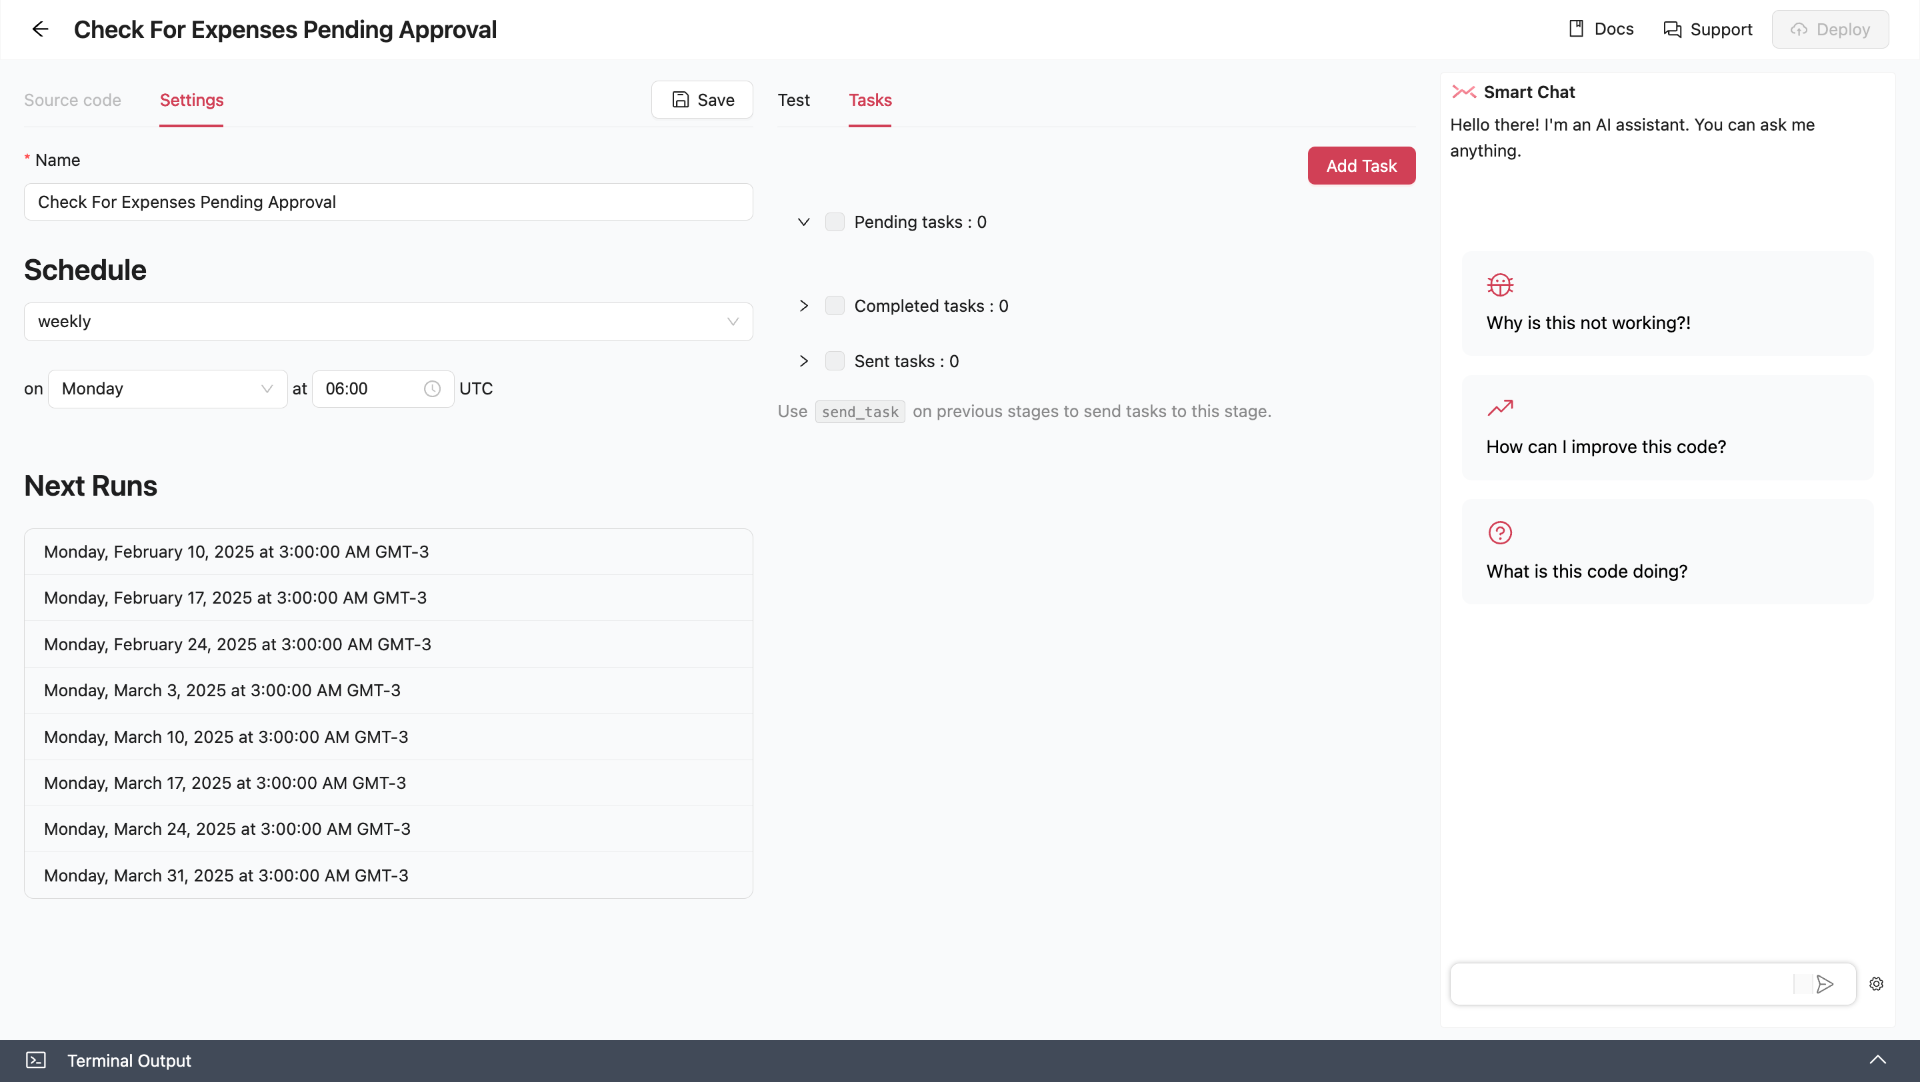Click the Save button label
The image size is (1920, 1082).
point(716,100)
